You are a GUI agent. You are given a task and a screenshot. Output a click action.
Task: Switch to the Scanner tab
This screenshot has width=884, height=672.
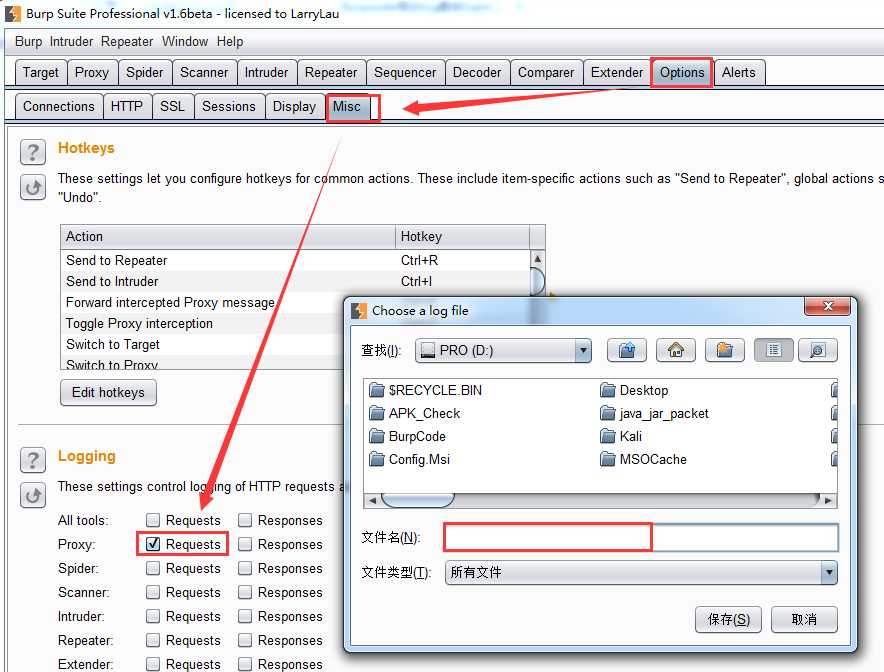(x=204, y=73)
